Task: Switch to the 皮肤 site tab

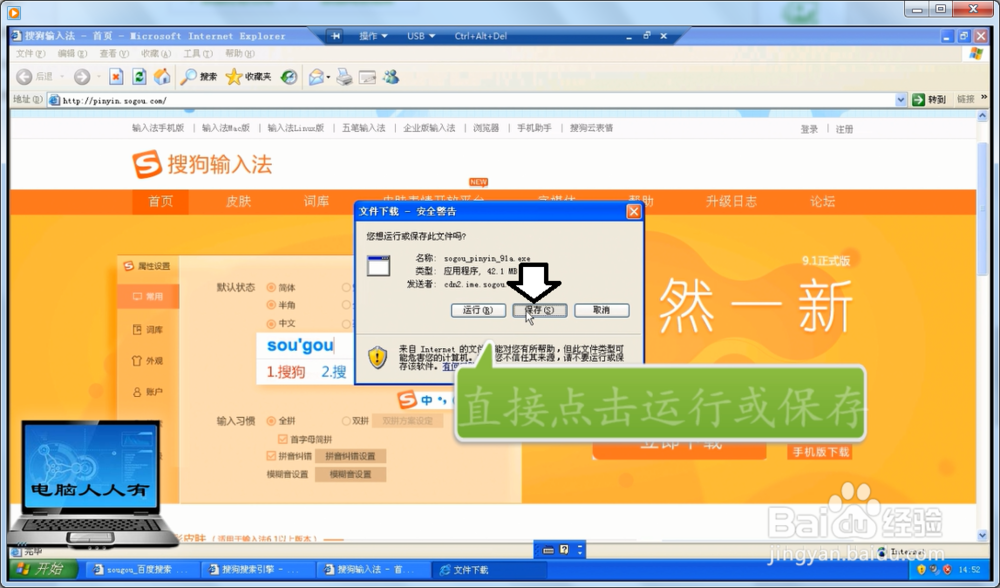Action: [239, 202]
